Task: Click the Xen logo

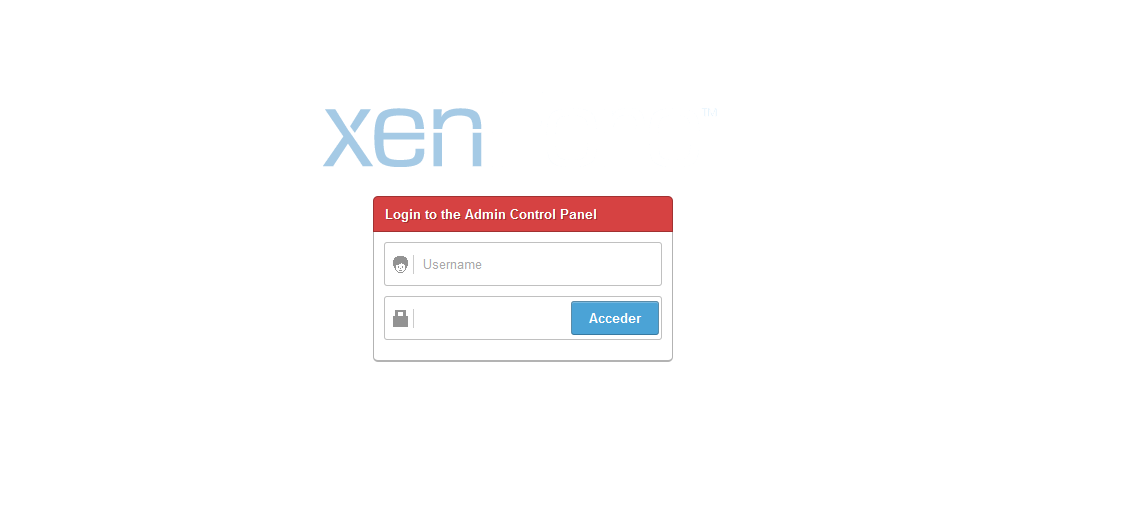Action: click(403, 137)
